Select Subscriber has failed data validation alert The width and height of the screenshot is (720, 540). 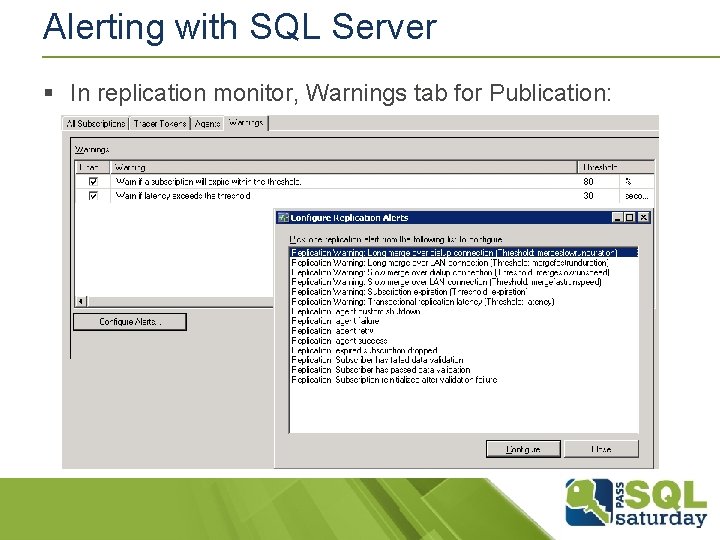point(377,360)
